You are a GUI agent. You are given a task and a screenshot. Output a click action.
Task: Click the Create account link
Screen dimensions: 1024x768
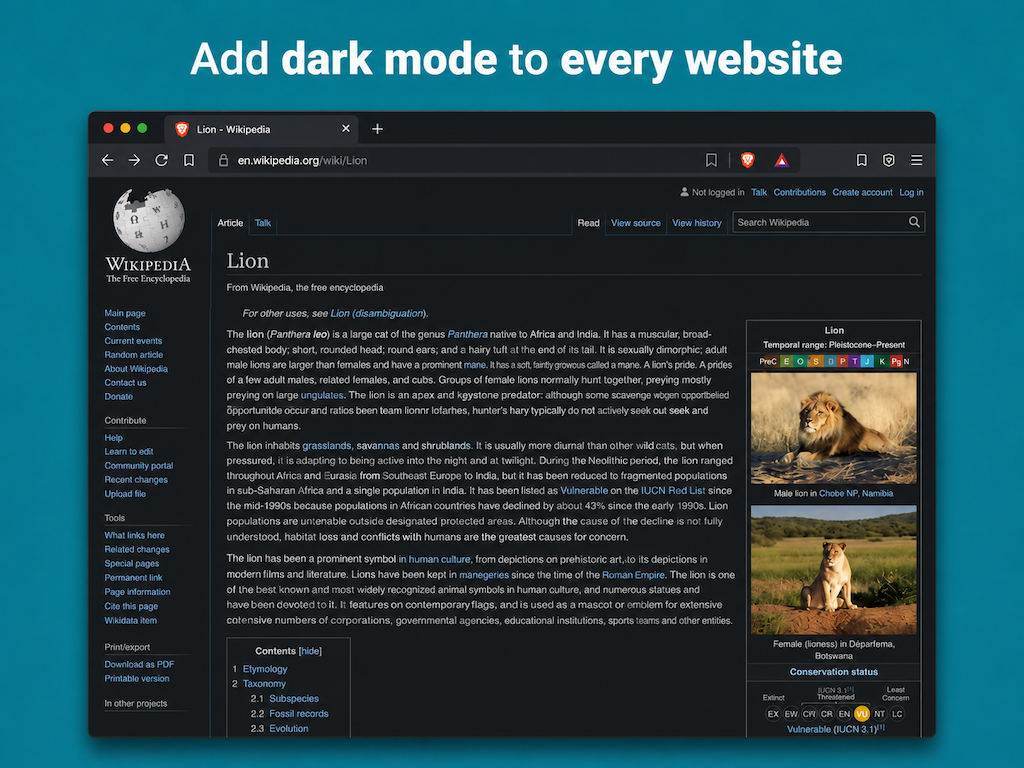point(862,192)
